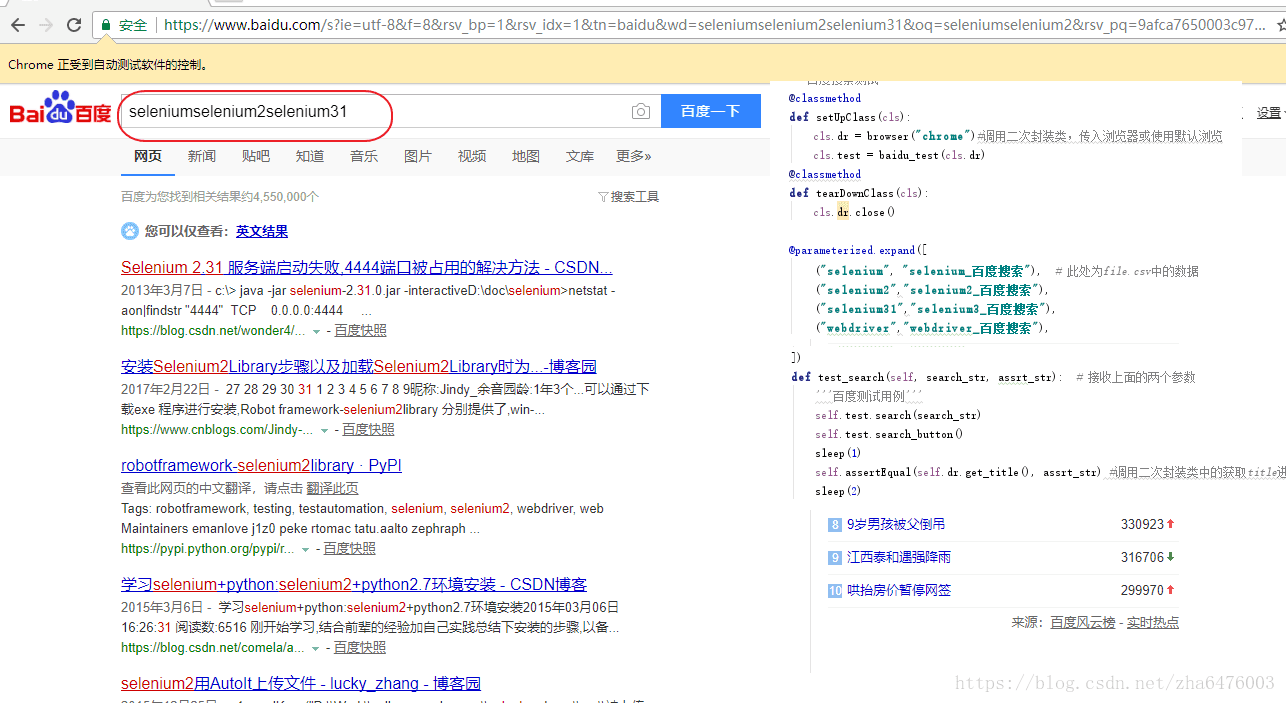This screenshot has width=1286, height=703.
Task: Click hot topic count 299970
Action: pyautogui.click(x=1143, y=590)
